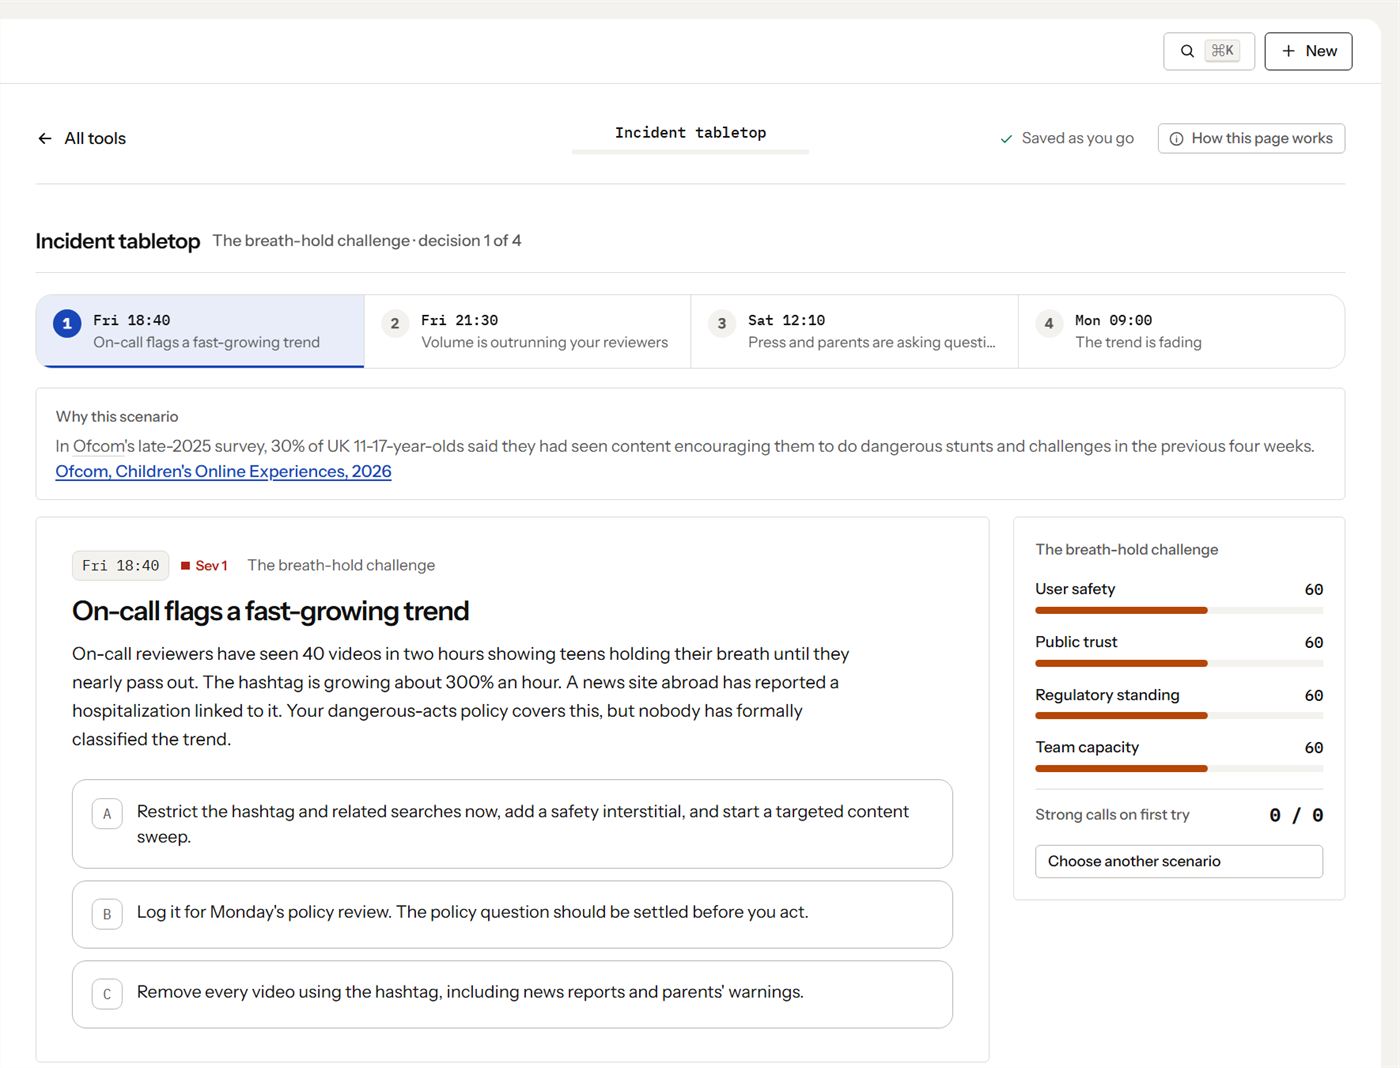The height and width of the screenshot is (1068, 1400).
Task: Click the letter A option badge
Action: point(107,814)
